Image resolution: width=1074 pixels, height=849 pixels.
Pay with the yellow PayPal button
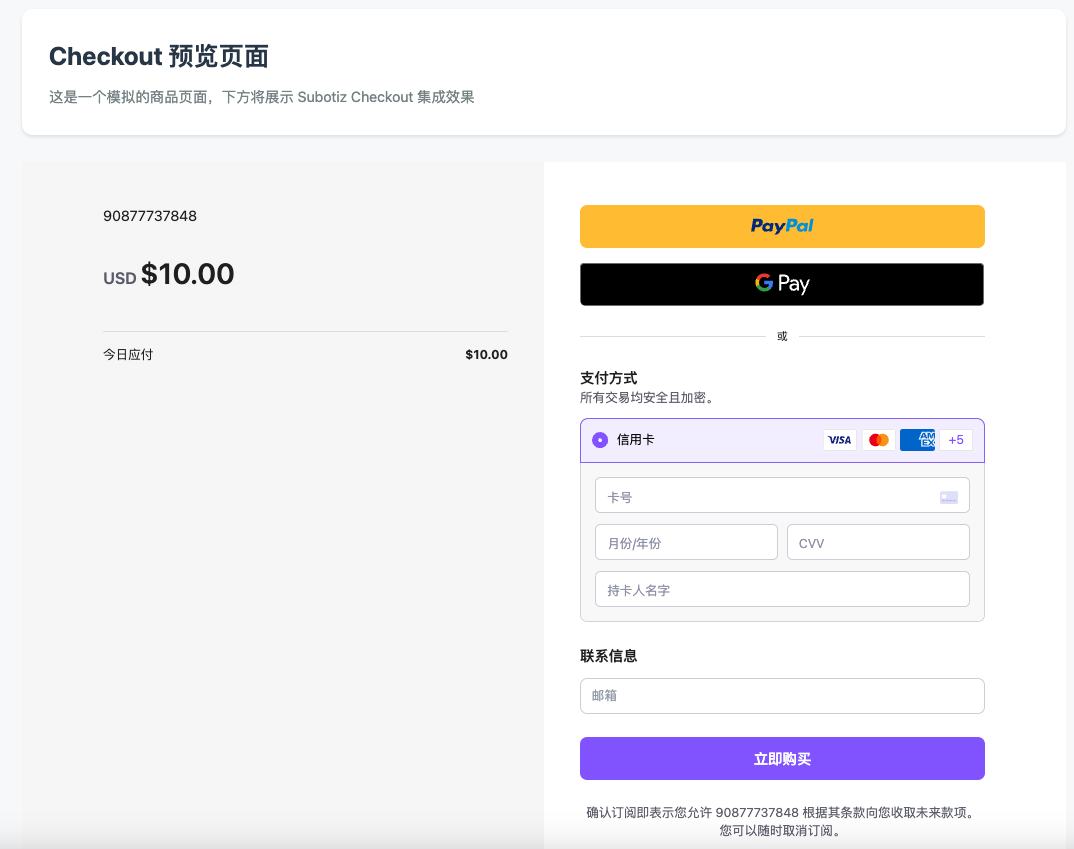[x=782, y=226]
